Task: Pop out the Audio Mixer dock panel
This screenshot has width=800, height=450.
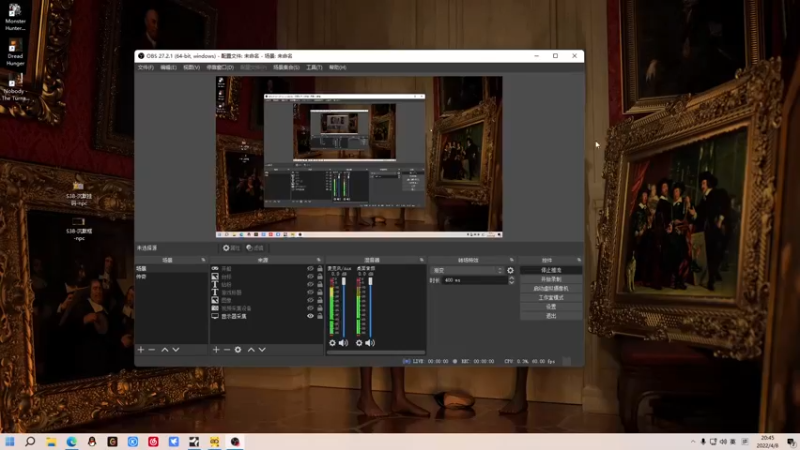Action: click(x=421, y=260)
